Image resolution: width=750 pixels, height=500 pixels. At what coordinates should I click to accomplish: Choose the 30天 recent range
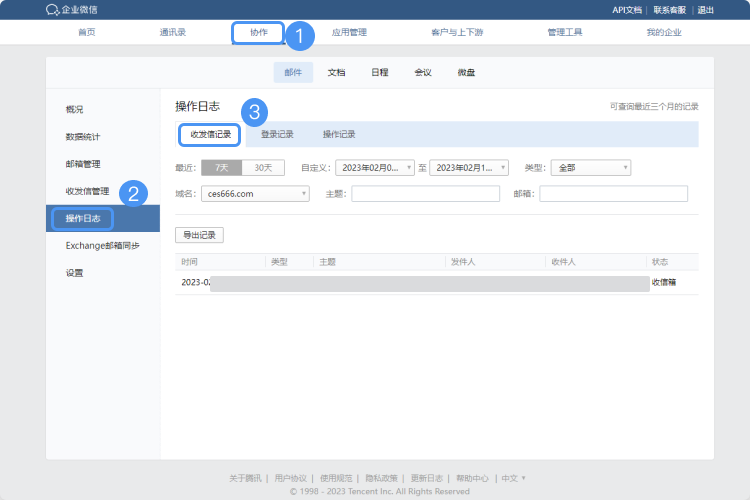click(263, 168)
